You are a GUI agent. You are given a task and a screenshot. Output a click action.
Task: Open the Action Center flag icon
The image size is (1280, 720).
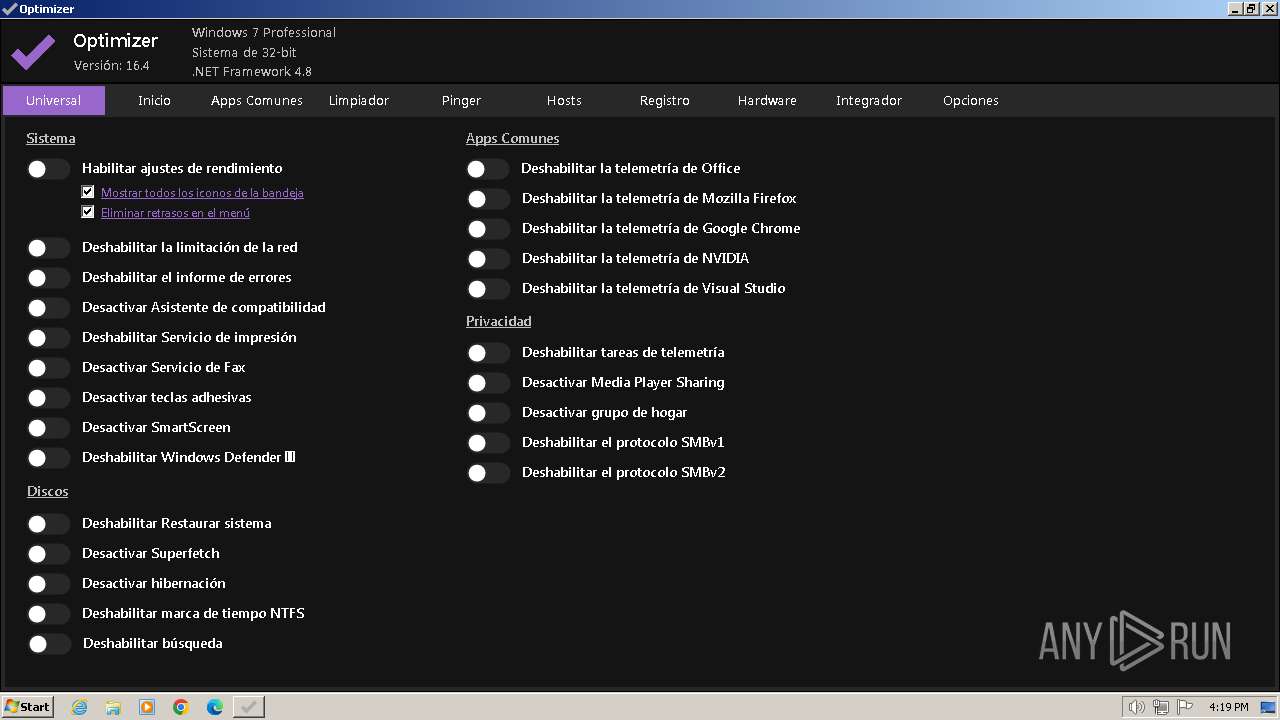coord(1185,707)
